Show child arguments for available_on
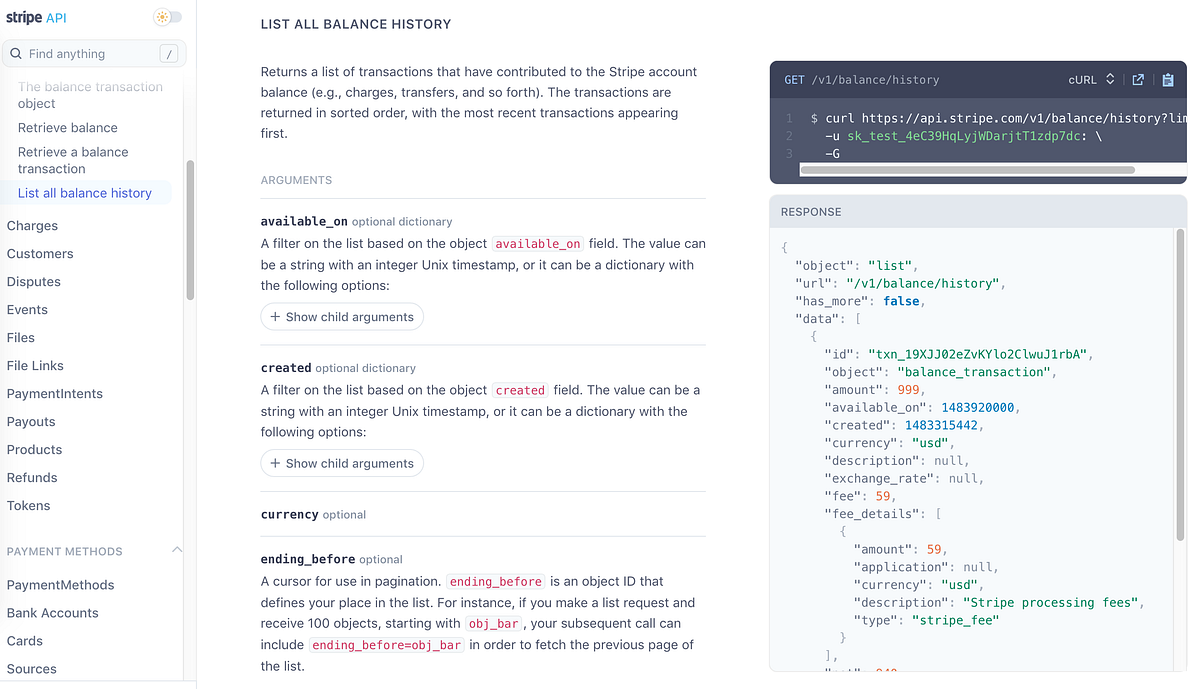Screen dimensions: 1200x689 342,316
